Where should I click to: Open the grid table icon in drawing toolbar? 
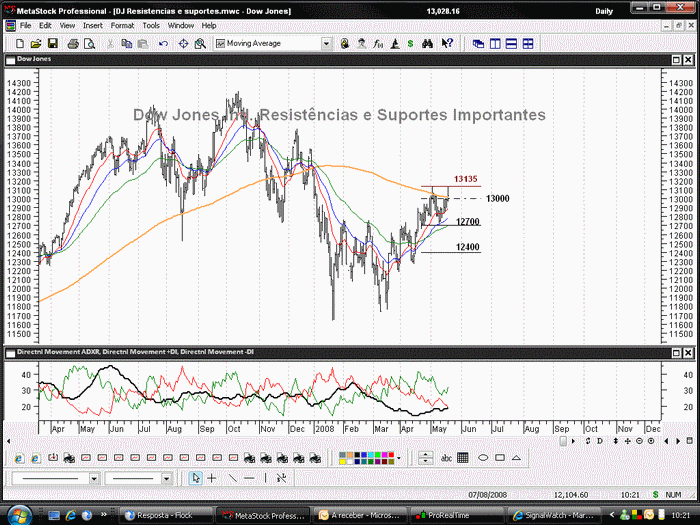463,458
